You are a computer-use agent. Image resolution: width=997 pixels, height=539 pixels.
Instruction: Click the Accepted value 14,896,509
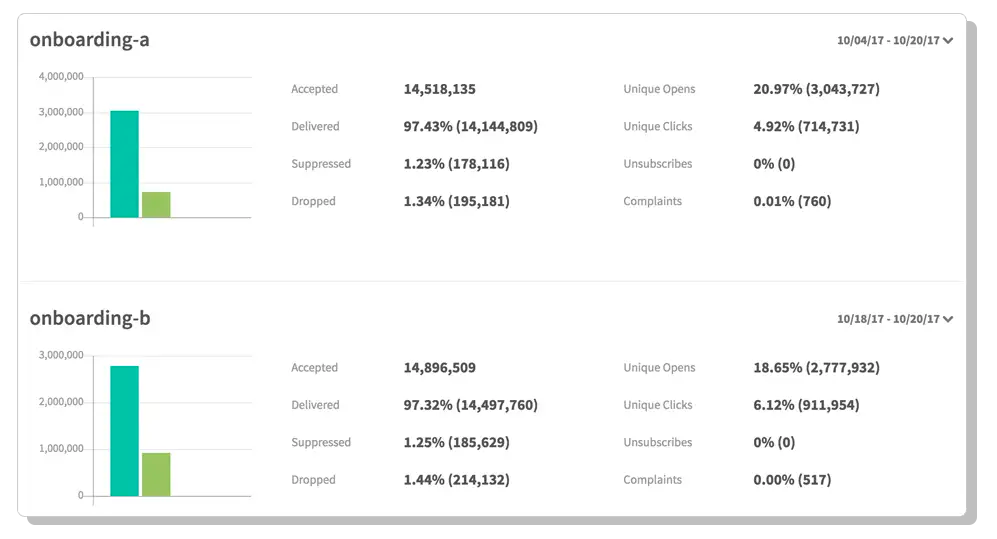pyautogui.click(x=439, y=367)
